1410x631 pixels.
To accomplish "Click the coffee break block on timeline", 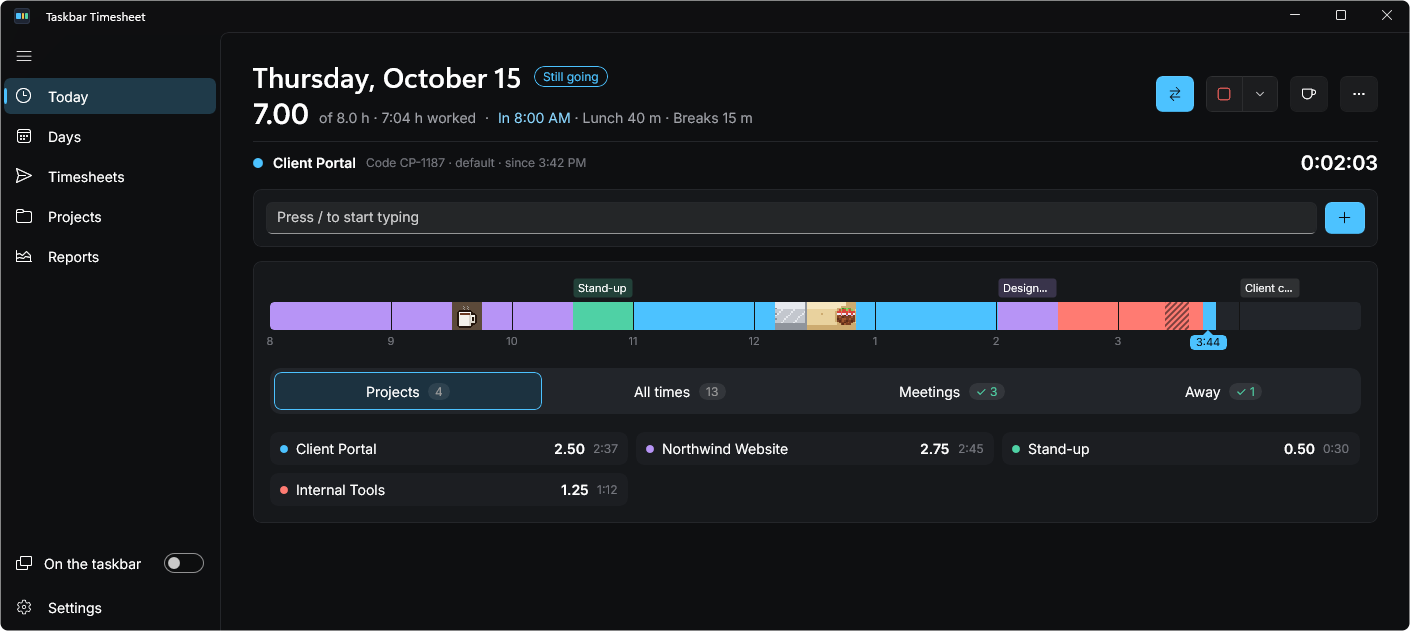I will pos(467,316).
